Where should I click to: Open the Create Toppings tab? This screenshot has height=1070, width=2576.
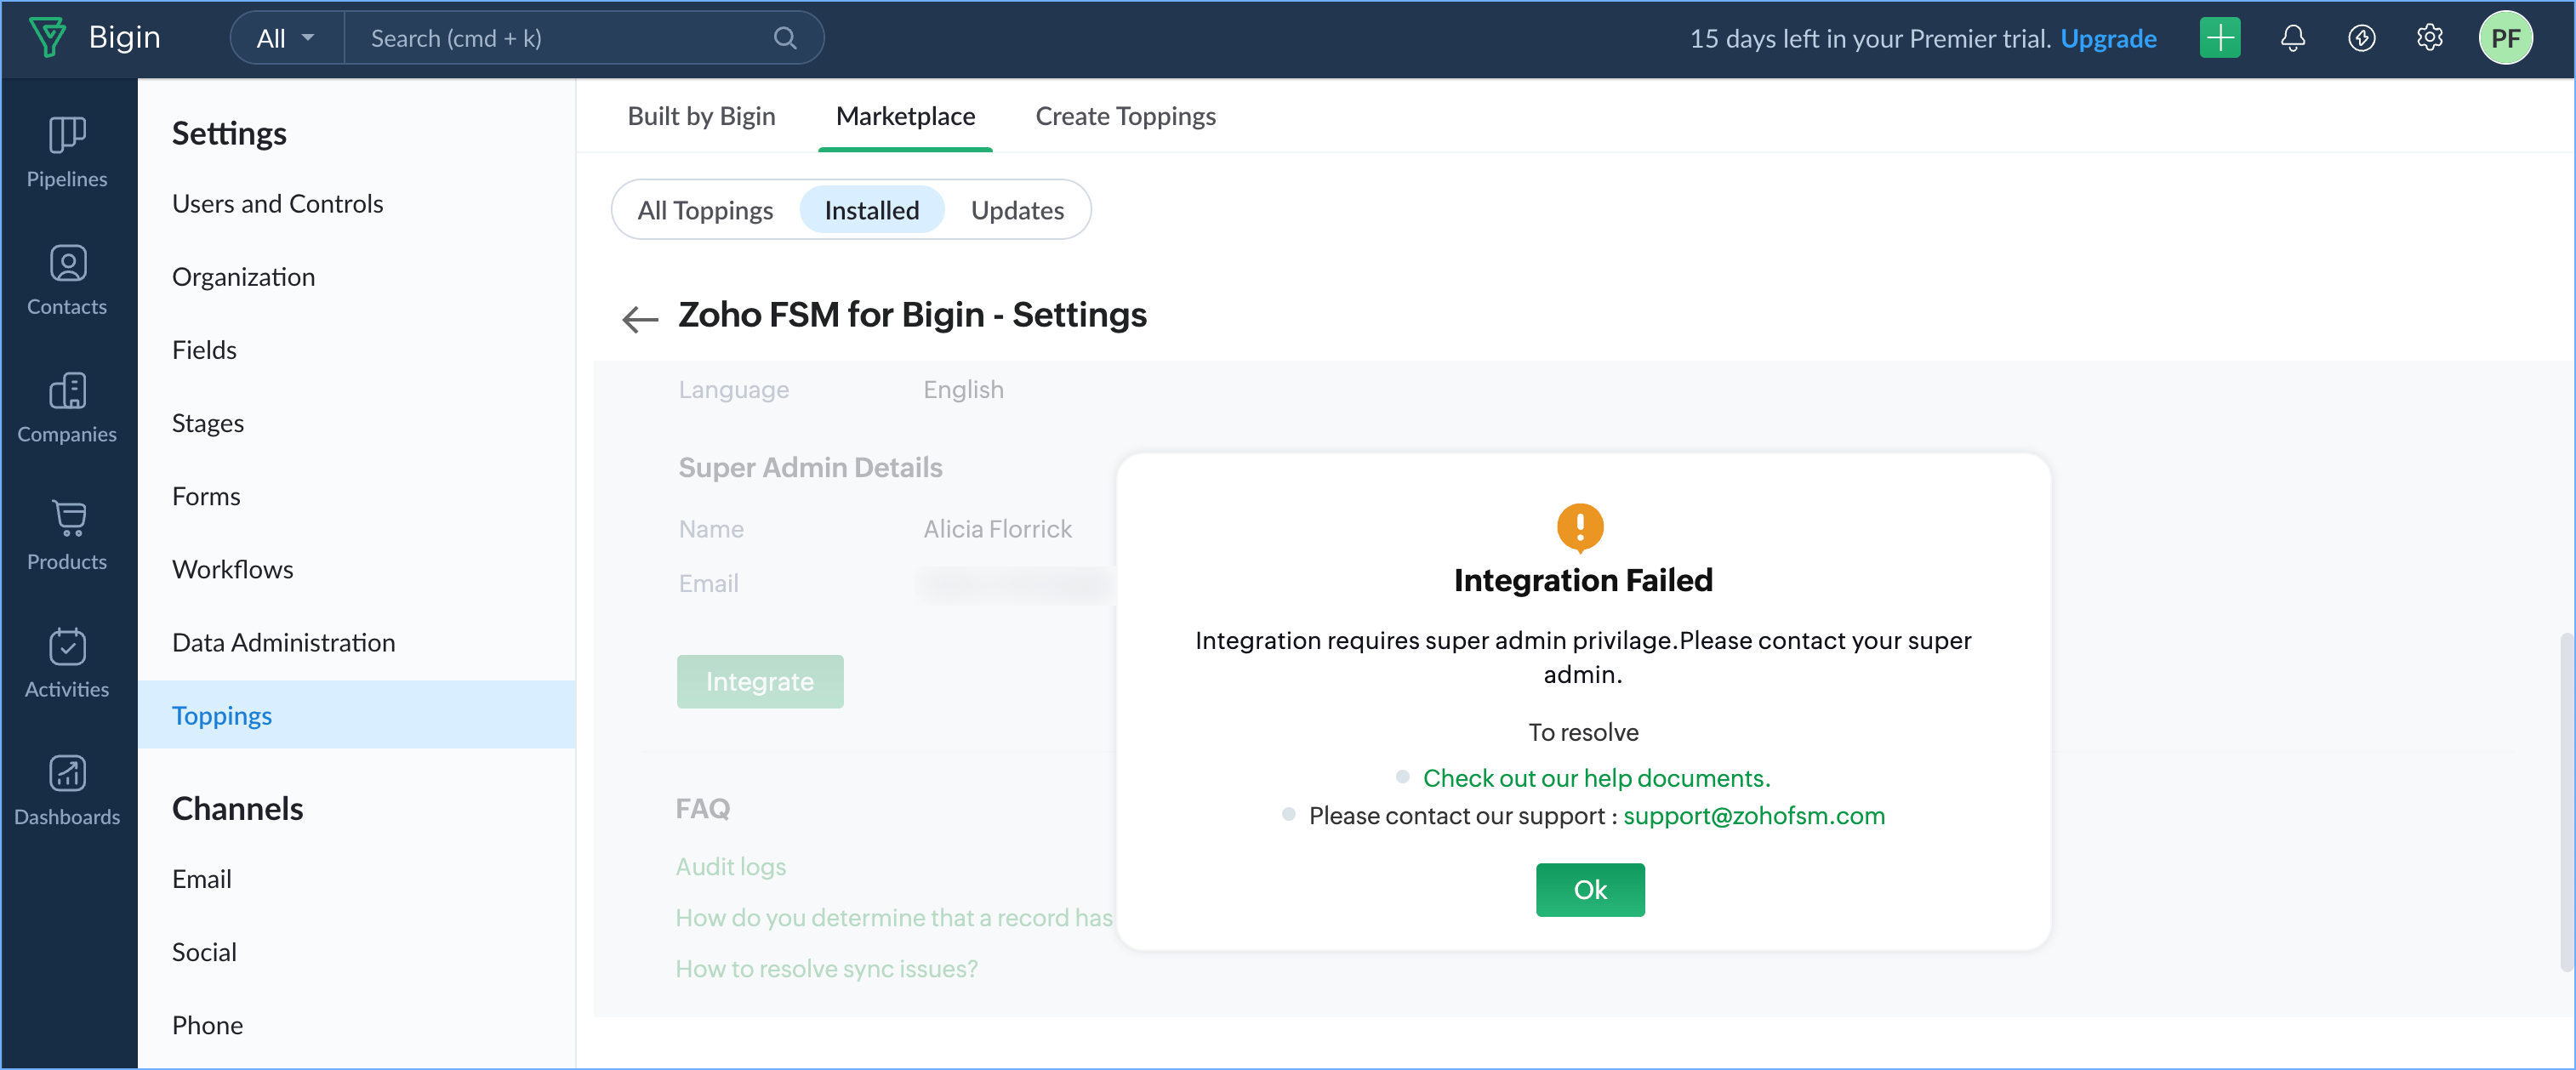pos(1125,116)
